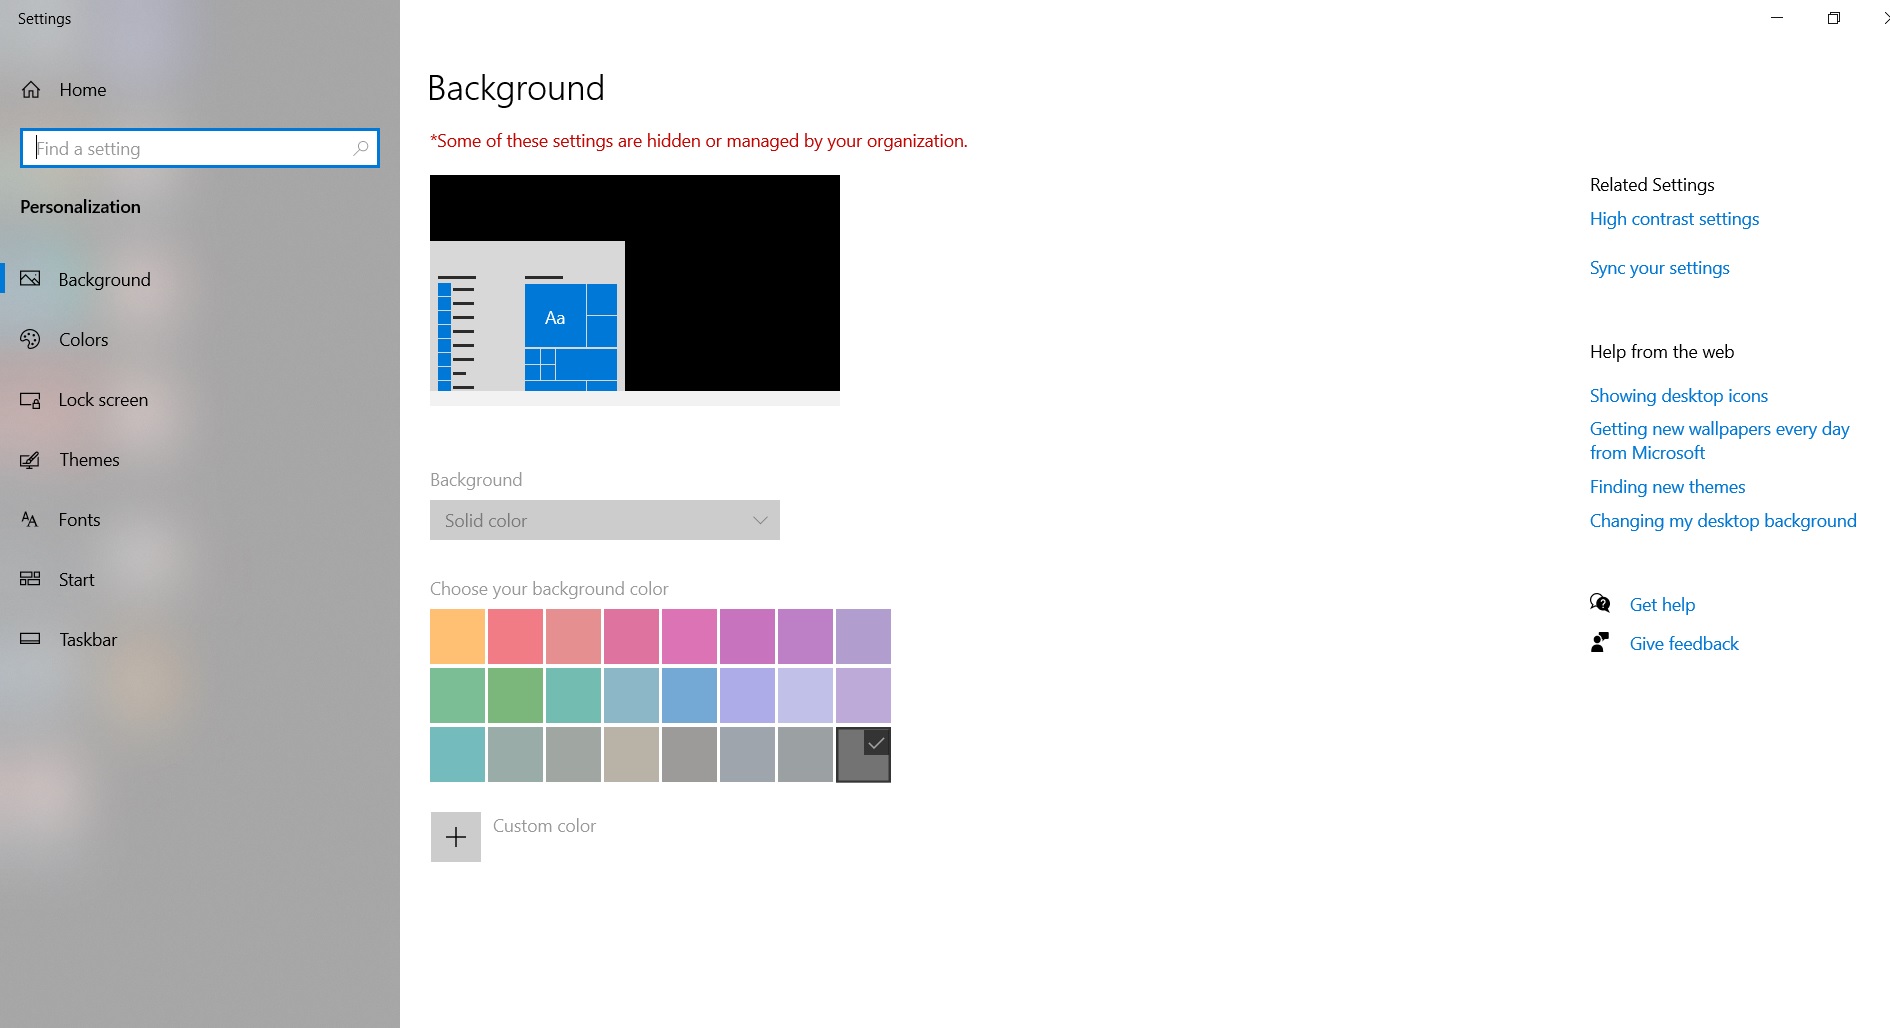
Task: Go to Settings Home
Action: pos(200,90)
